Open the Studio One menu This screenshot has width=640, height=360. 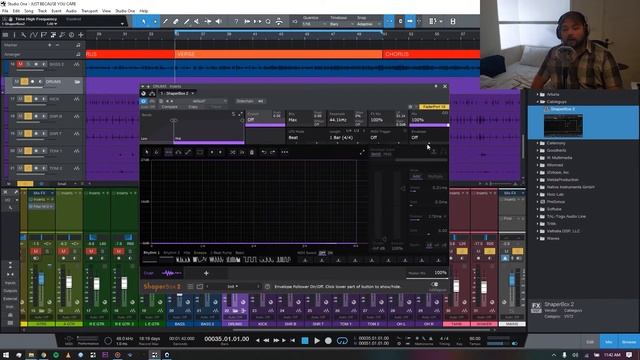tap(125, 11)
